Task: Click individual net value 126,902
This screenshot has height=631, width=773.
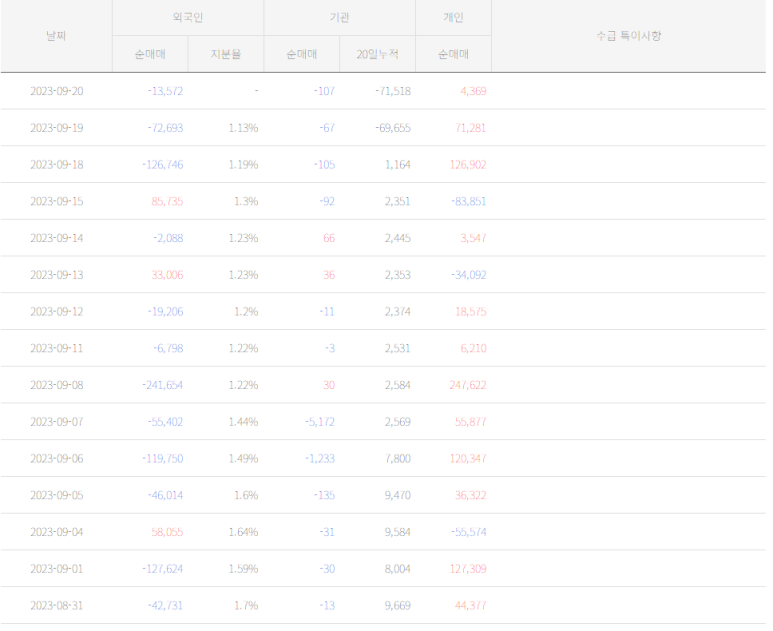Action: coord(468,165)
